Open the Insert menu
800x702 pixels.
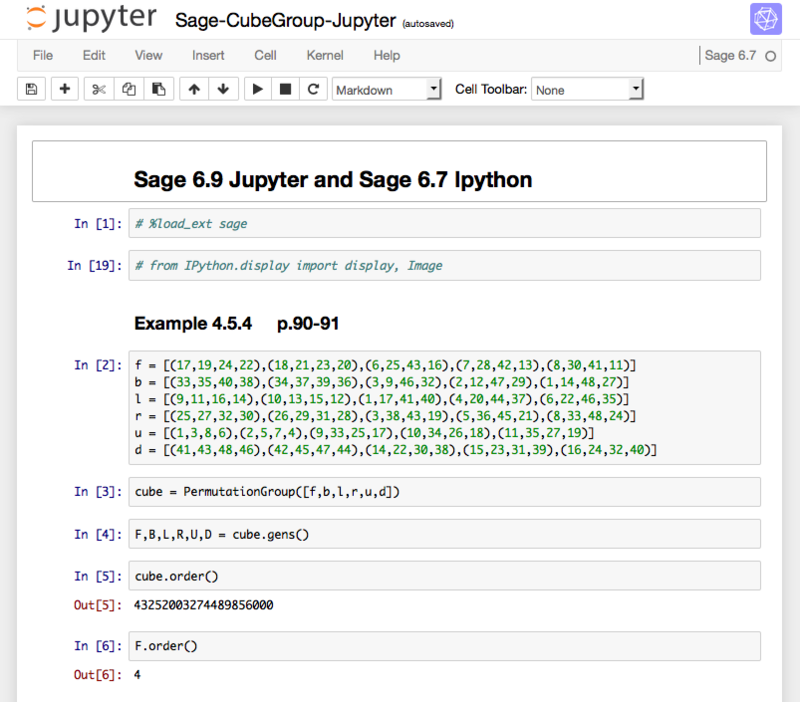(208, 55)
